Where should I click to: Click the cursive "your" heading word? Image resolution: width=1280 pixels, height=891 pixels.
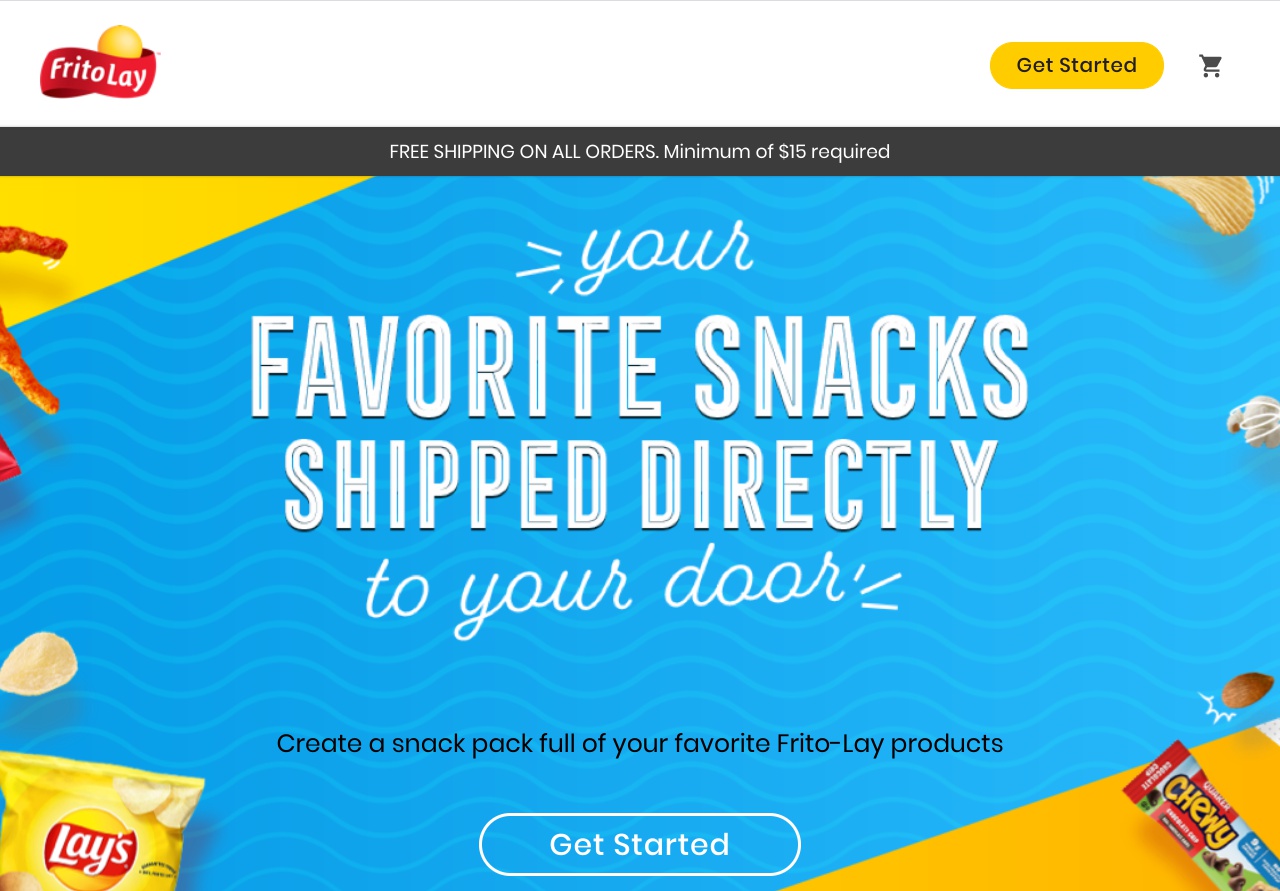[x=665, y=250]
